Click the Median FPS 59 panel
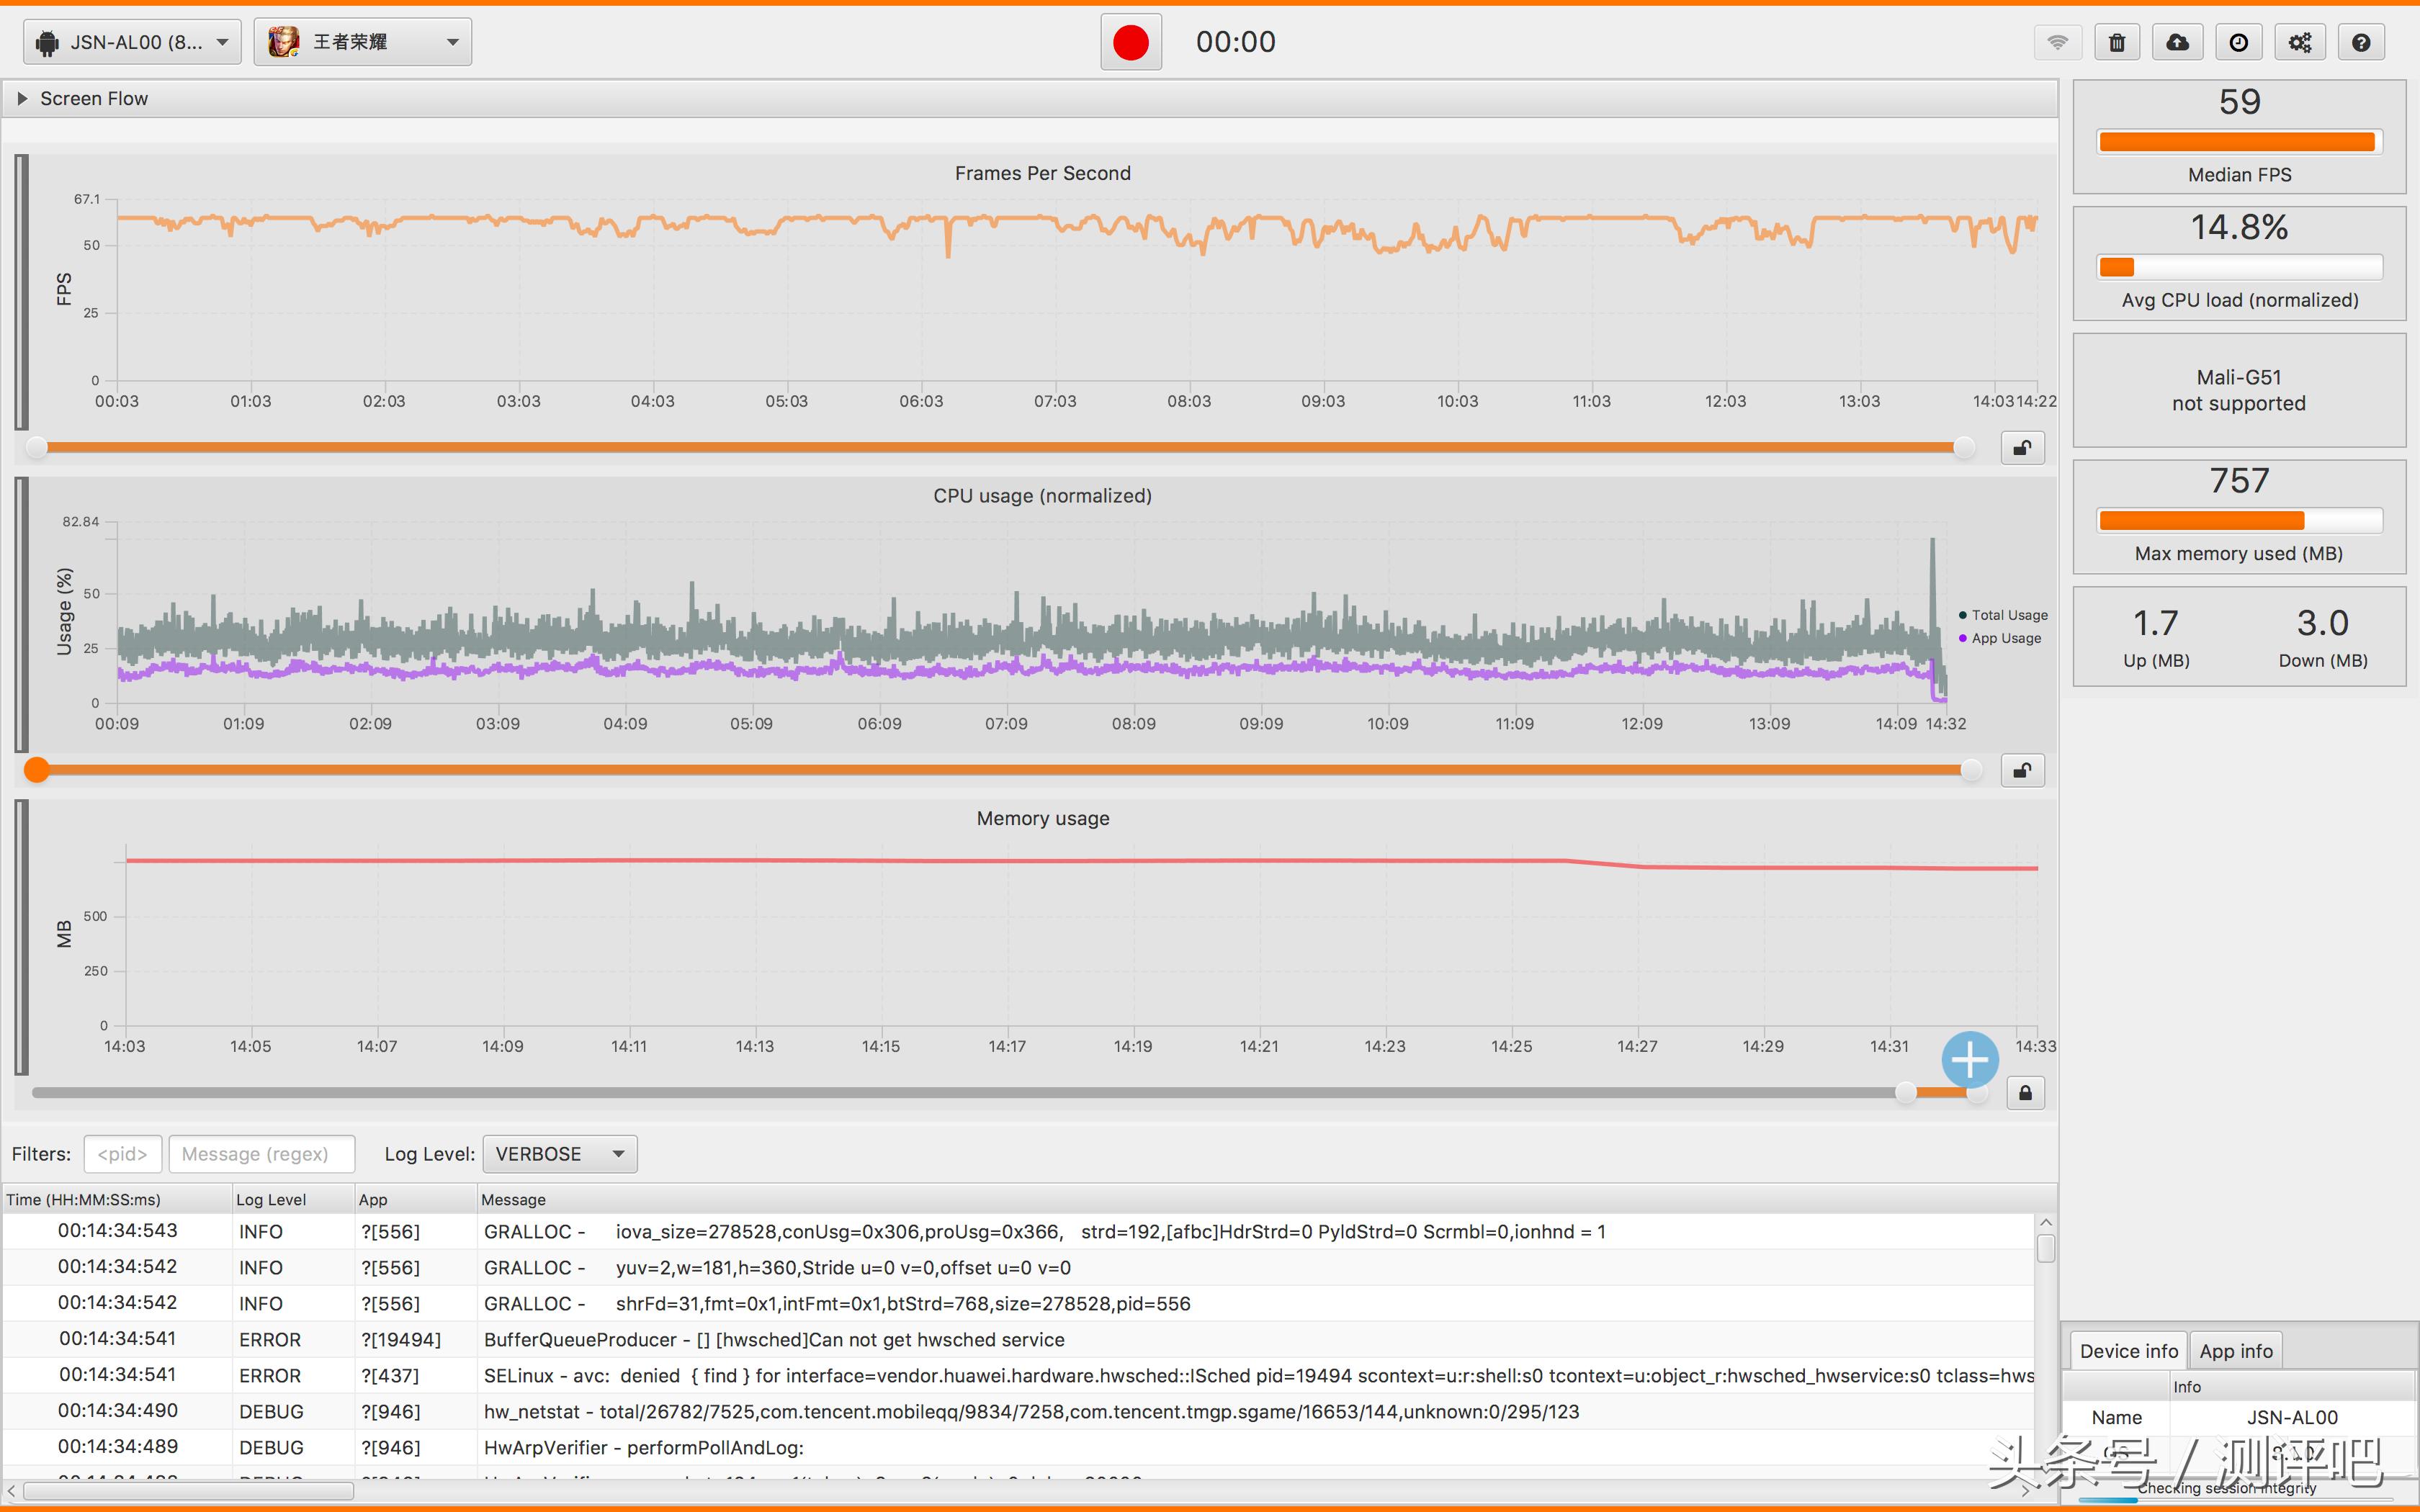This screenshot has height=1512, width=2420. (x=2239, y=137)
